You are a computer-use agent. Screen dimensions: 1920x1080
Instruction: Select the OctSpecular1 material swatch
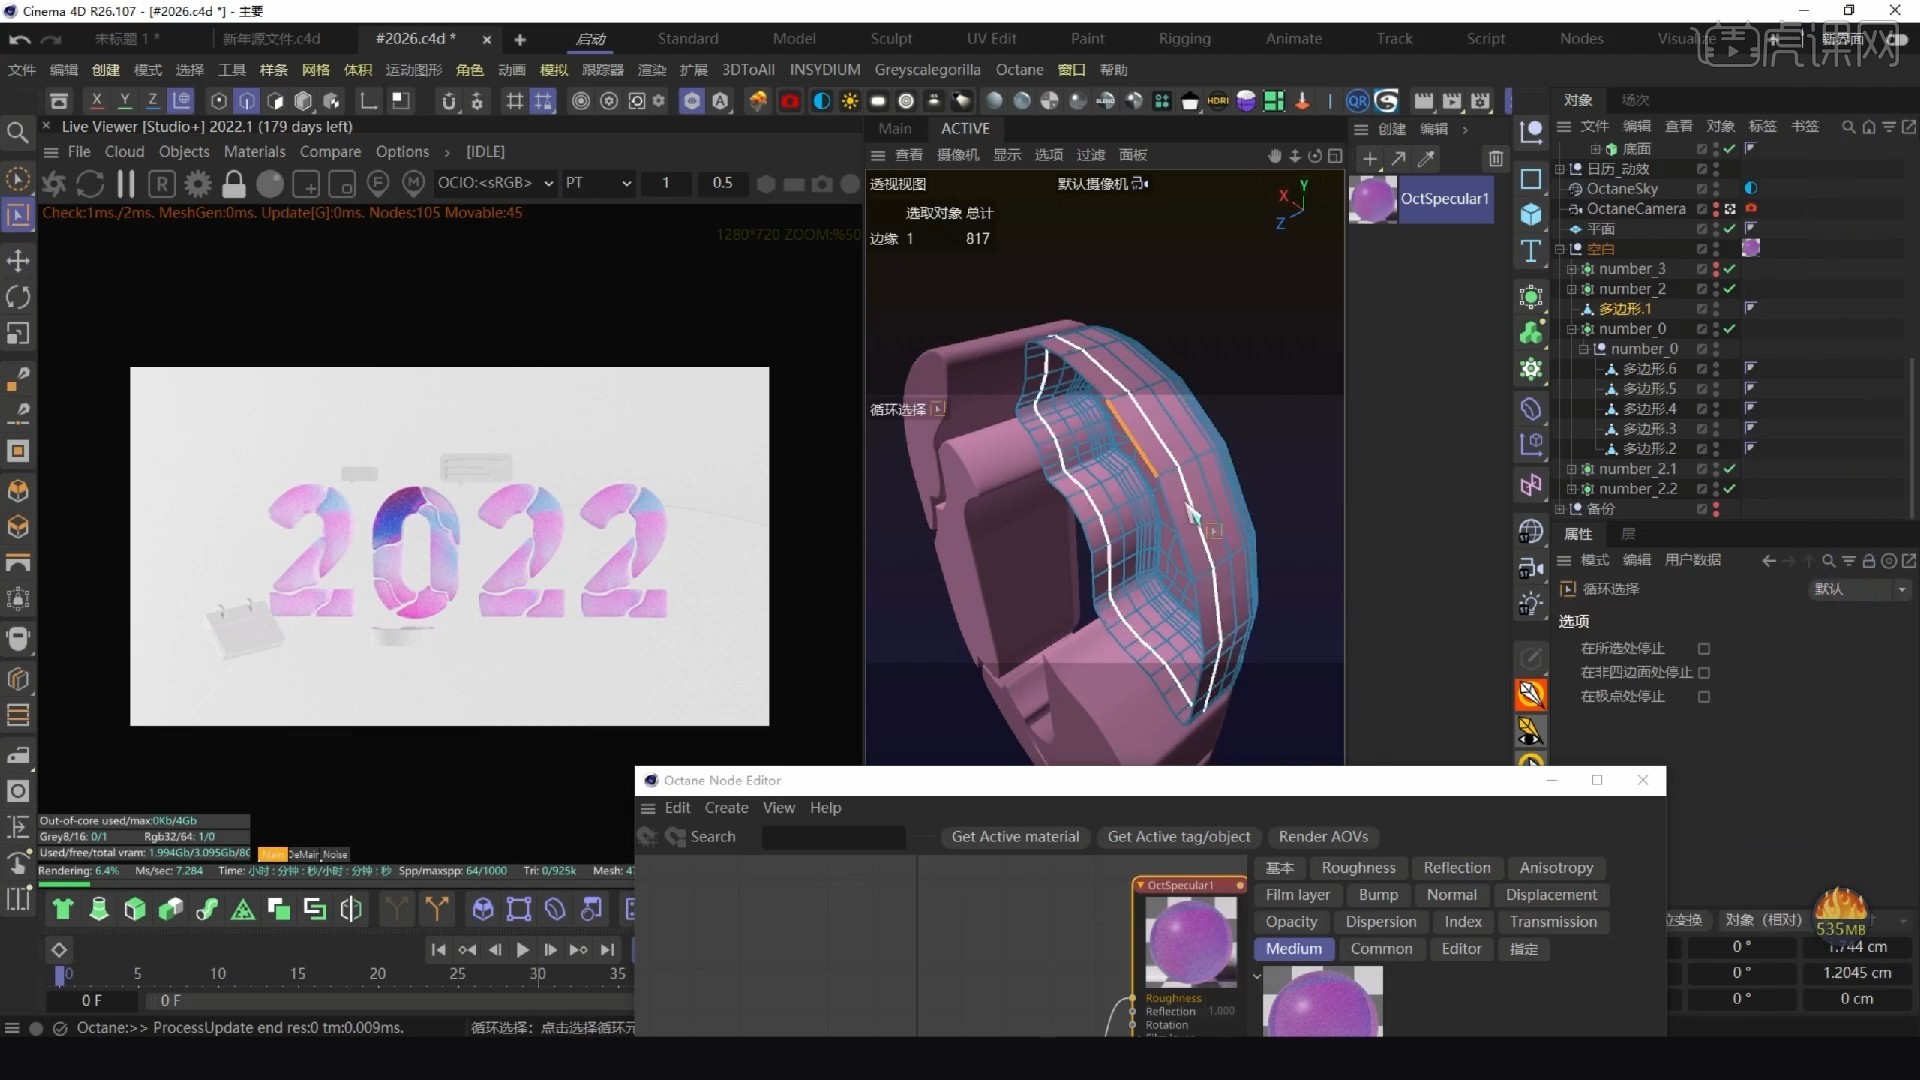(1373, 200)
